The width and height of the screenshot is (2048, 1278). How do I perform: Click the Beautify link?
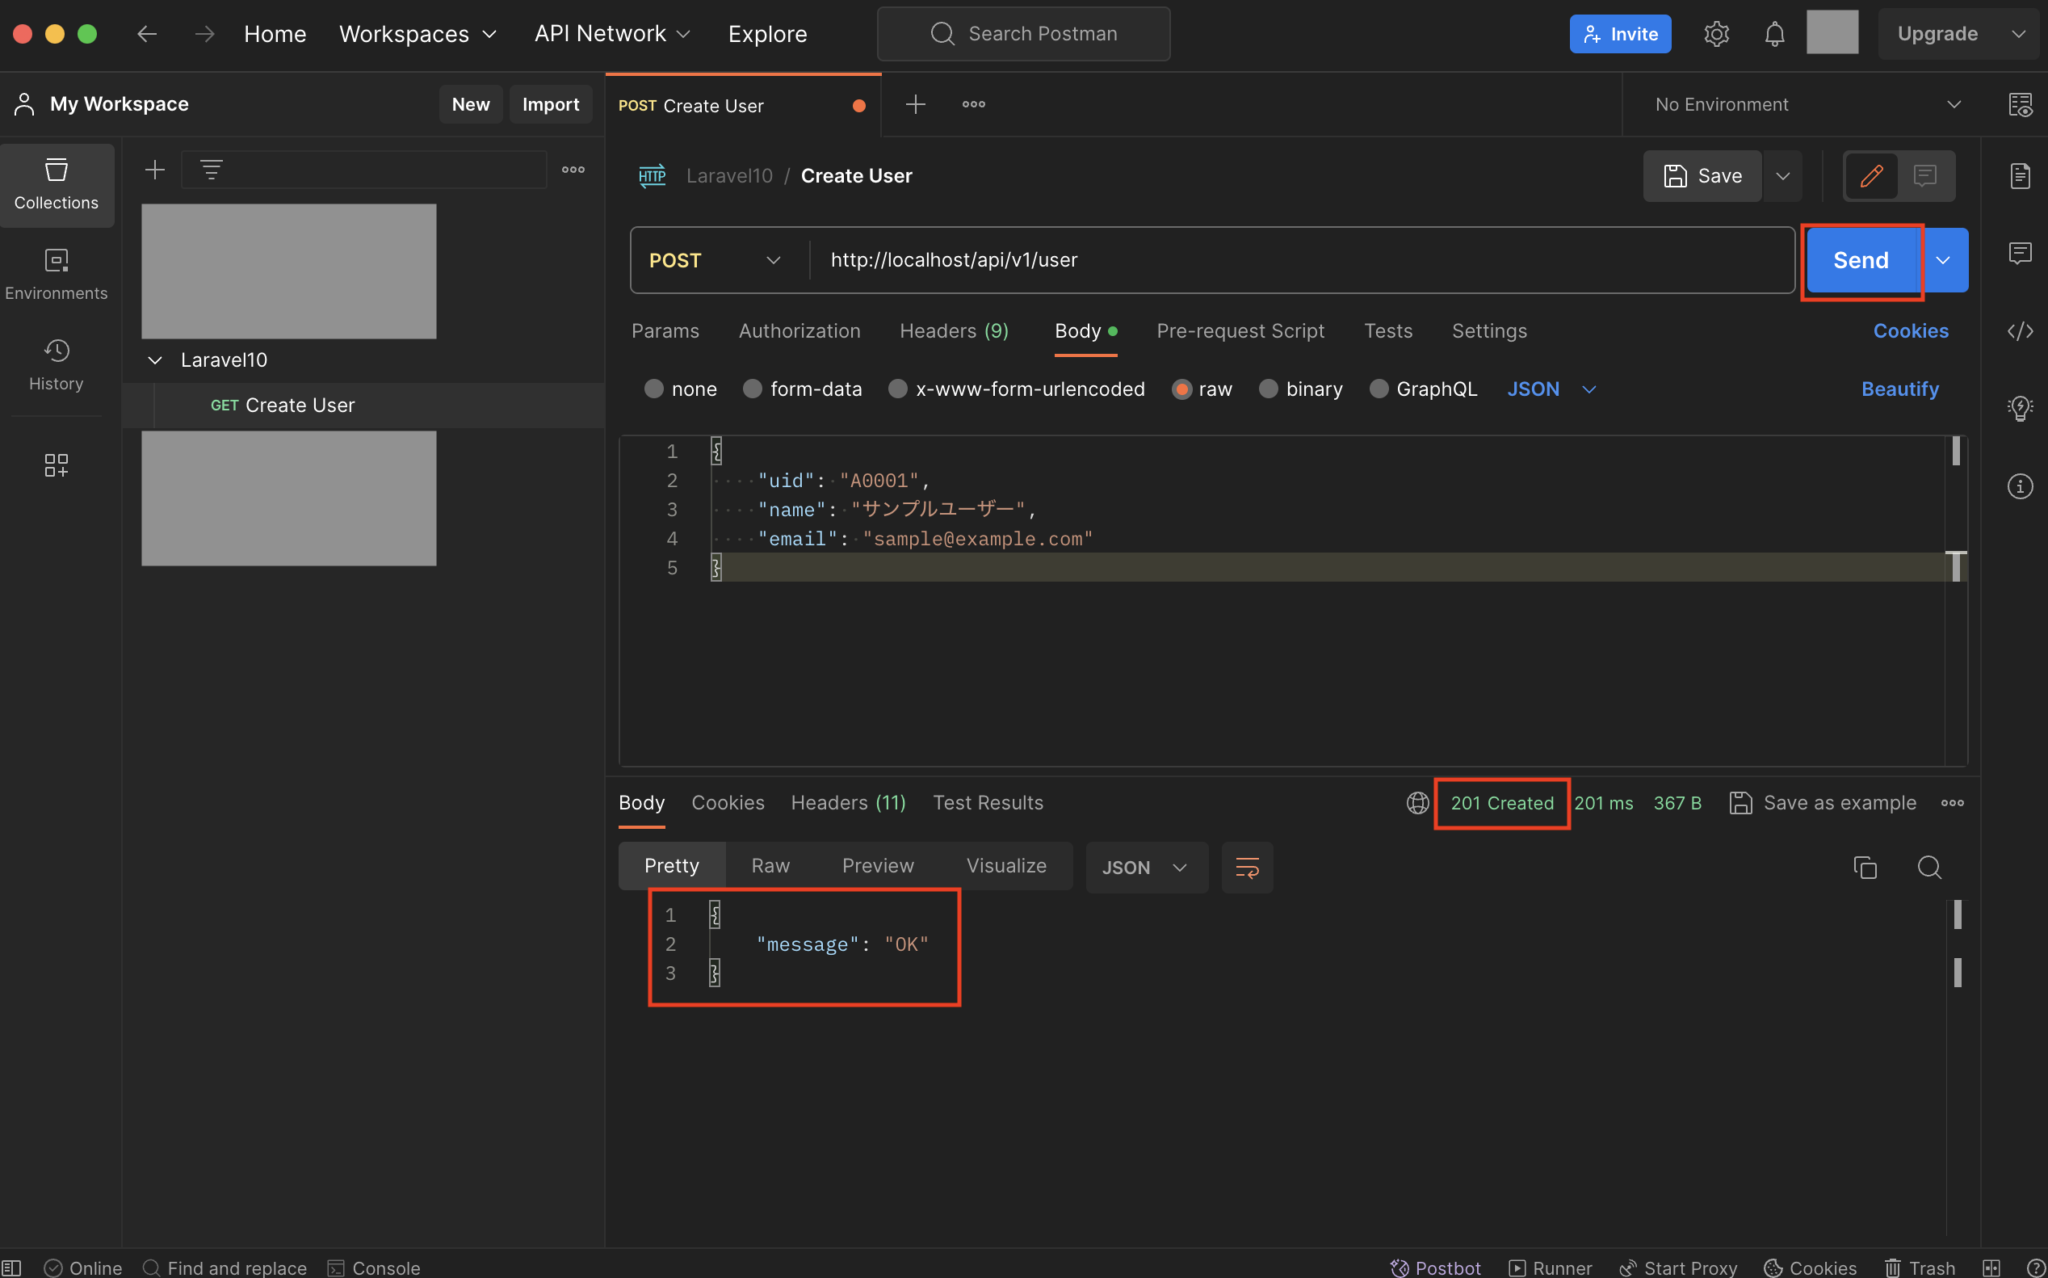click(1899, 389)
